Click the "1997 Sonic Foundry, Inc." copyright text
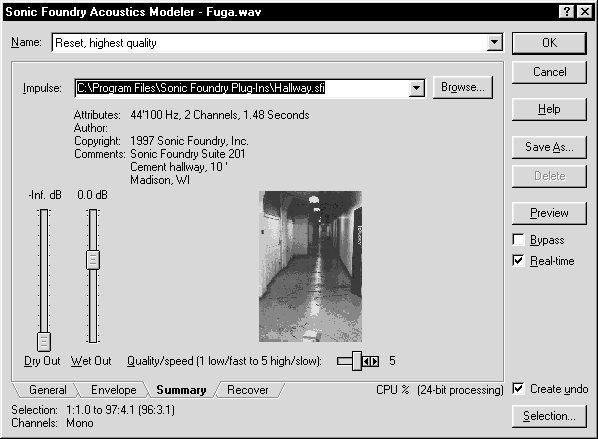Image resolution: width=598 pixels, height=439 pixels. click(x=189, y=141)
